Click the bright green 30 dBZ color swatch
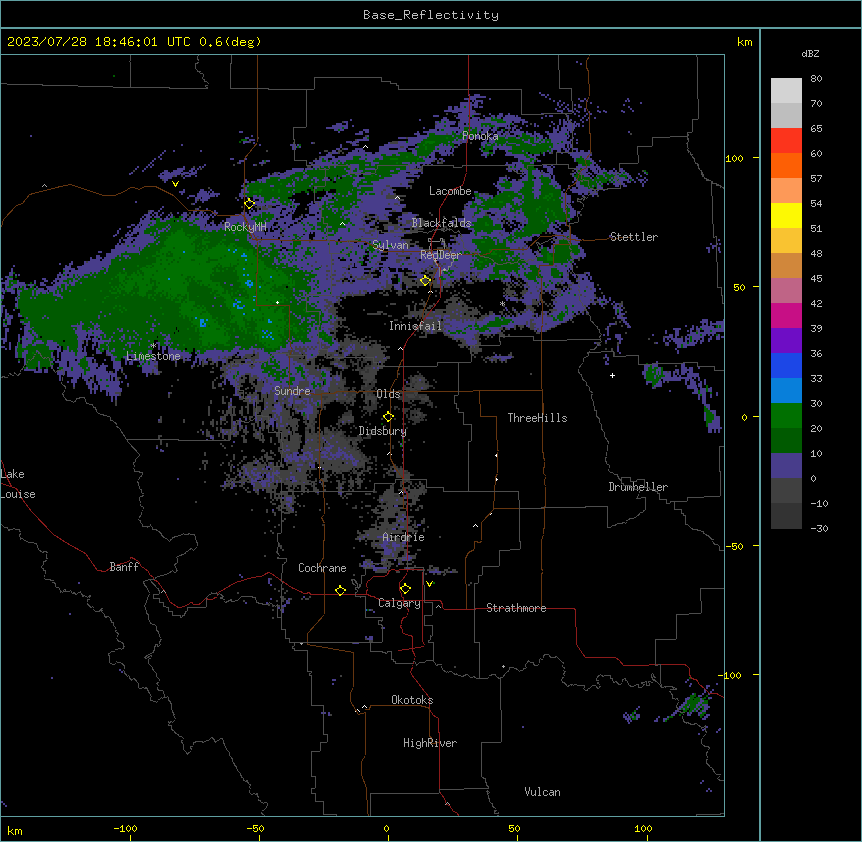 click(786, 416)
